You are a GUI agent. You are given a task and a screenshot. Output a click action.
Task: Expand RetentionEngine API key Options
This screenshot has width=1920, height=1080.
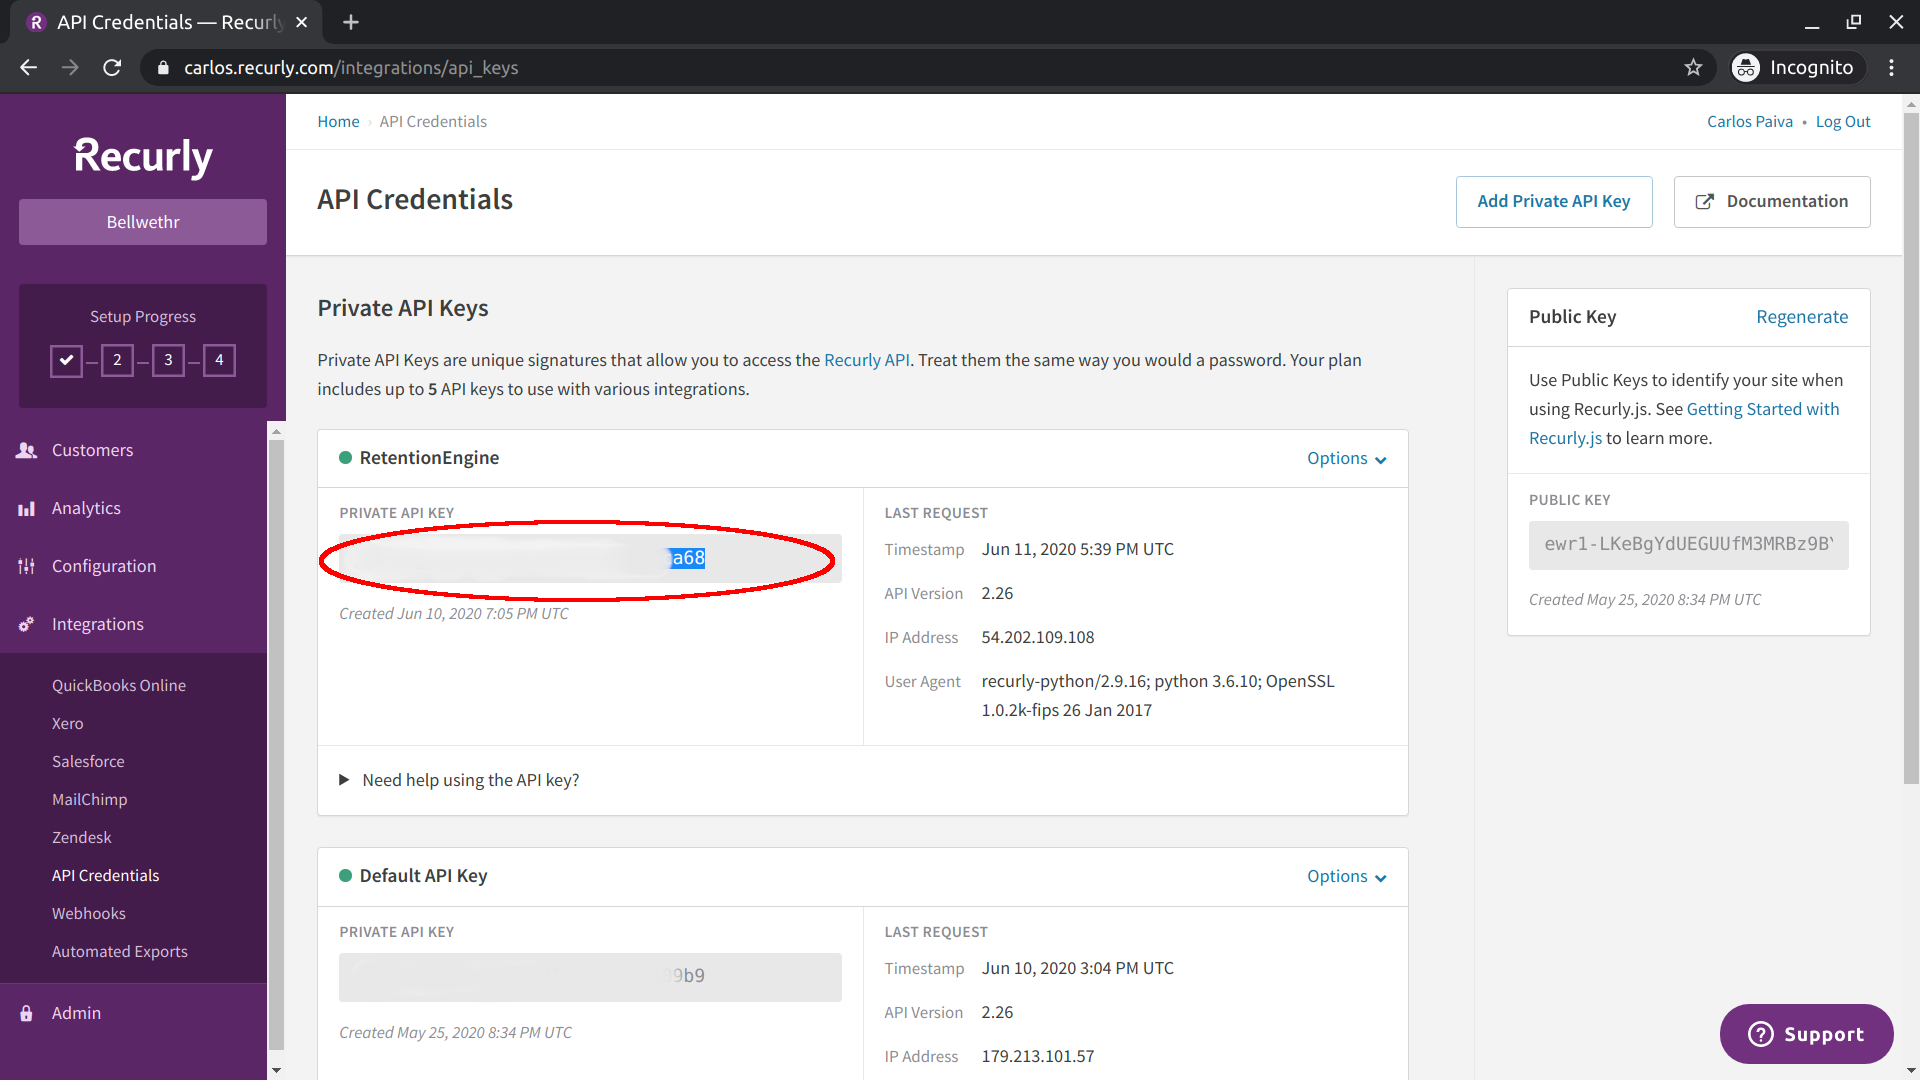pyautogui.click(x=1346, y=456)
